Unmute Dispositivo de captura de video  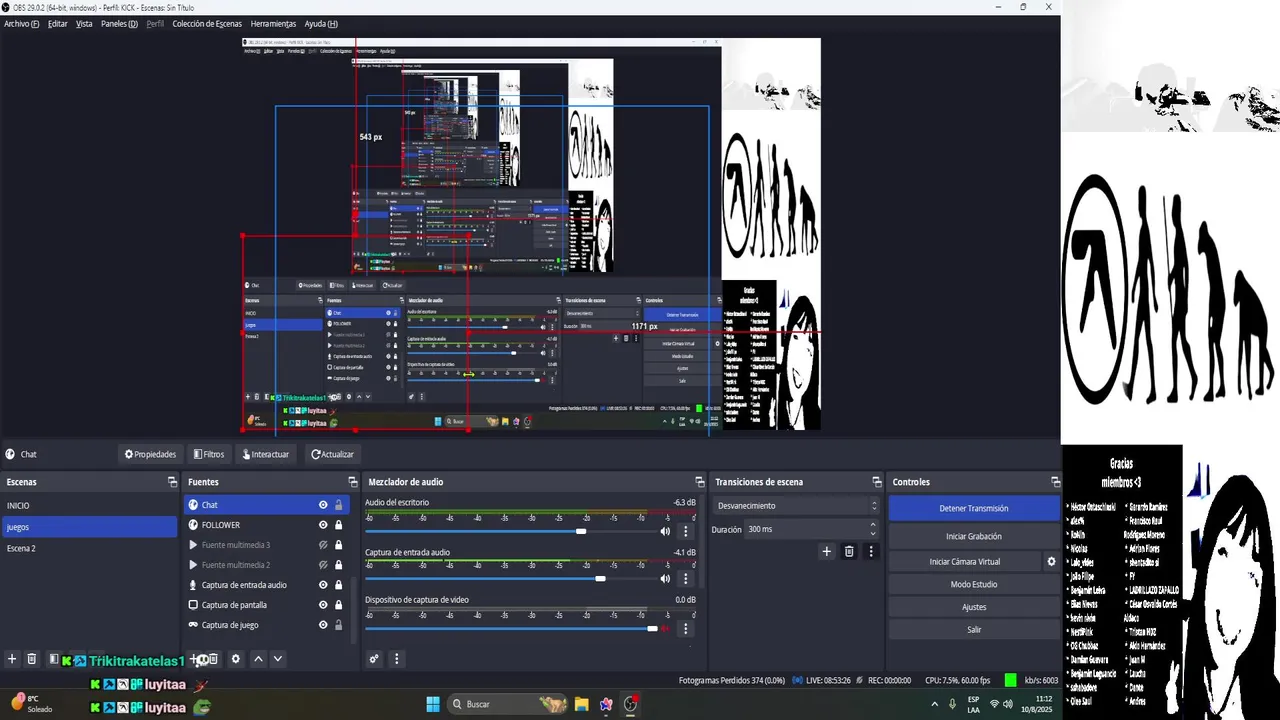pyautogui.click(x=665, y=629)
